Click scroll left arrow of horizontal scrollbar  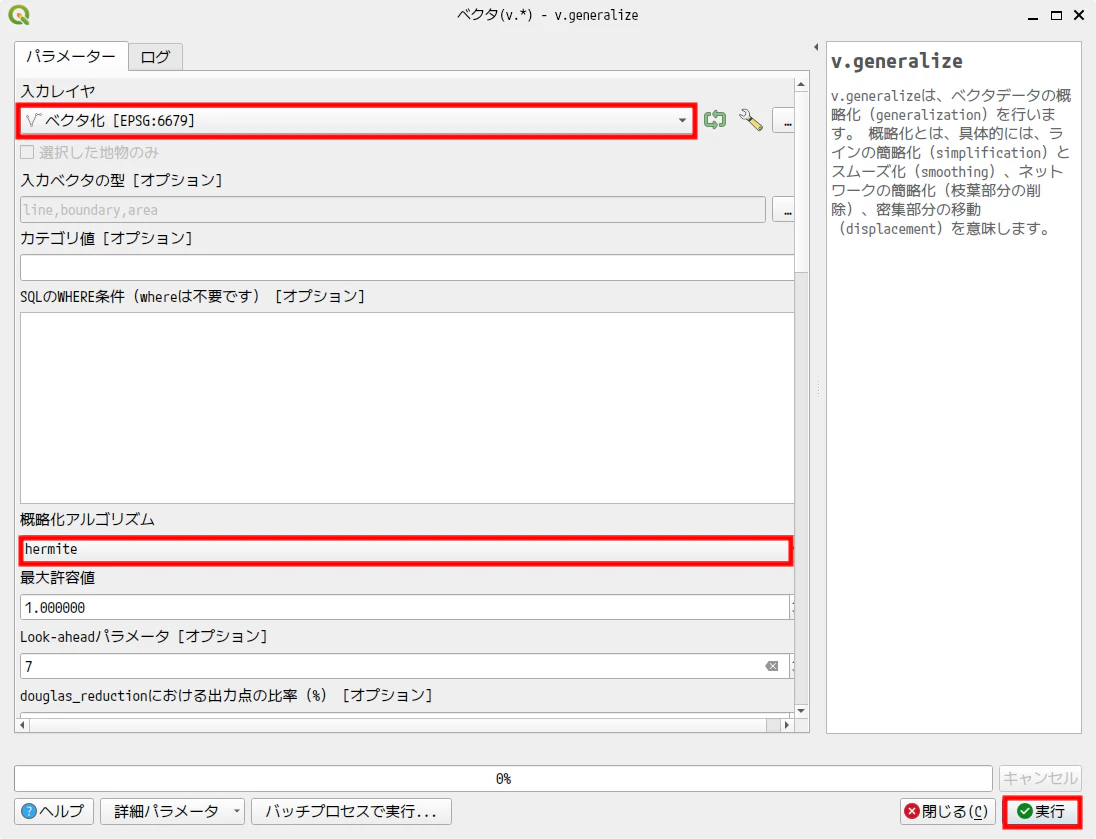click(x=22, y=725)
